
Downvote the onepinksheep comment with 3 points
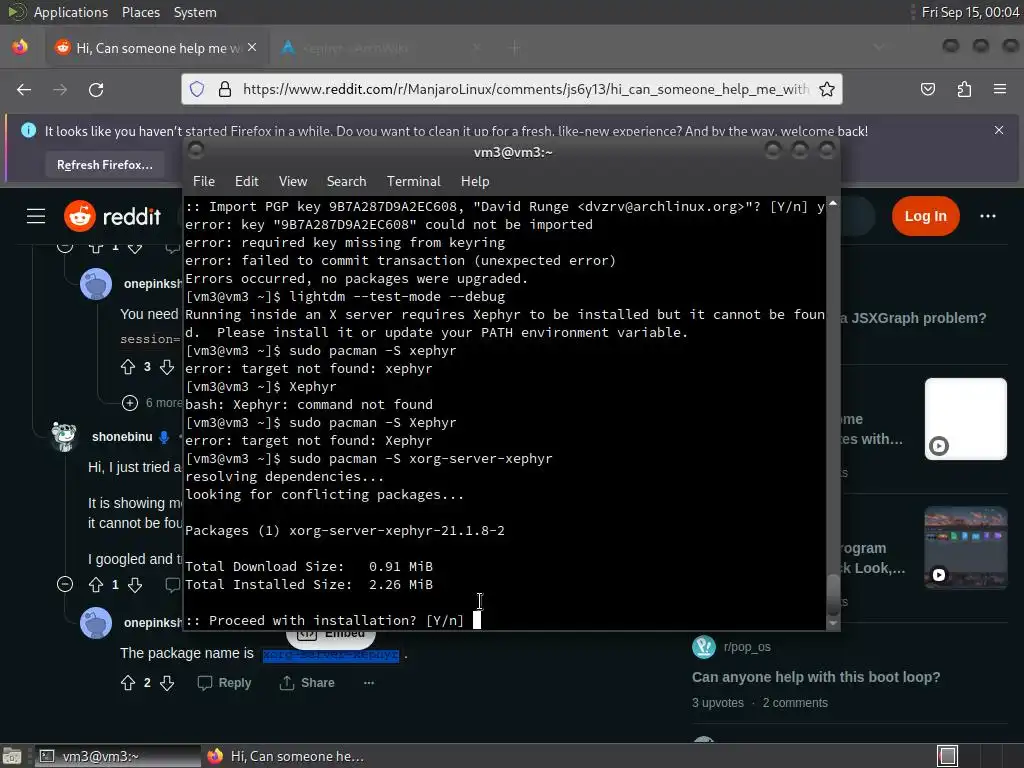(167, 367)
